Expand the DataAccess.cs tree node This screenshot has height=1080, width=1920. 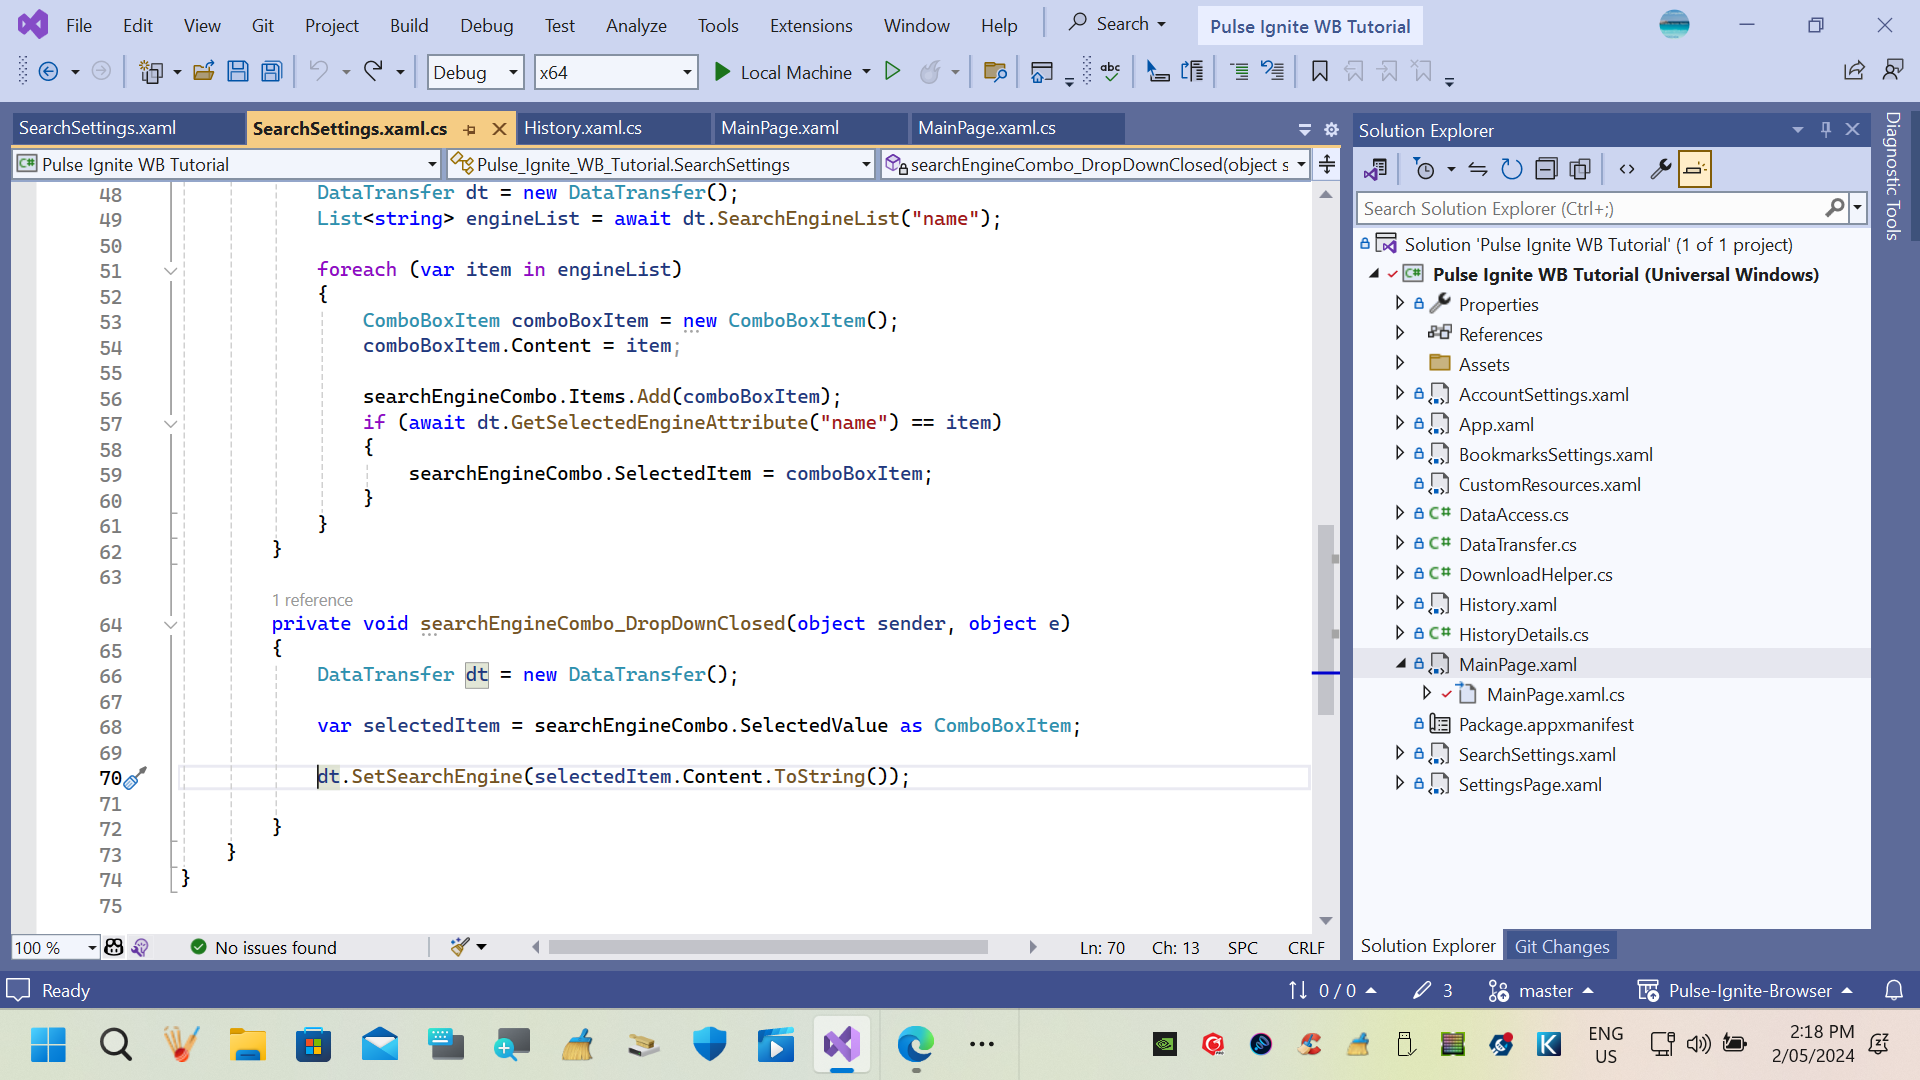(1400, 514)
